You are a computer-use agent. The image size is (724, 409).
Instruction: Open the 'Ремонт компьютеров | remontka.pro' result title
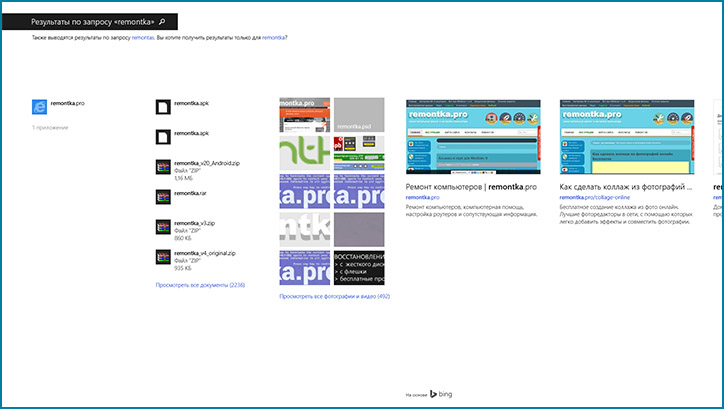[471, 187]
